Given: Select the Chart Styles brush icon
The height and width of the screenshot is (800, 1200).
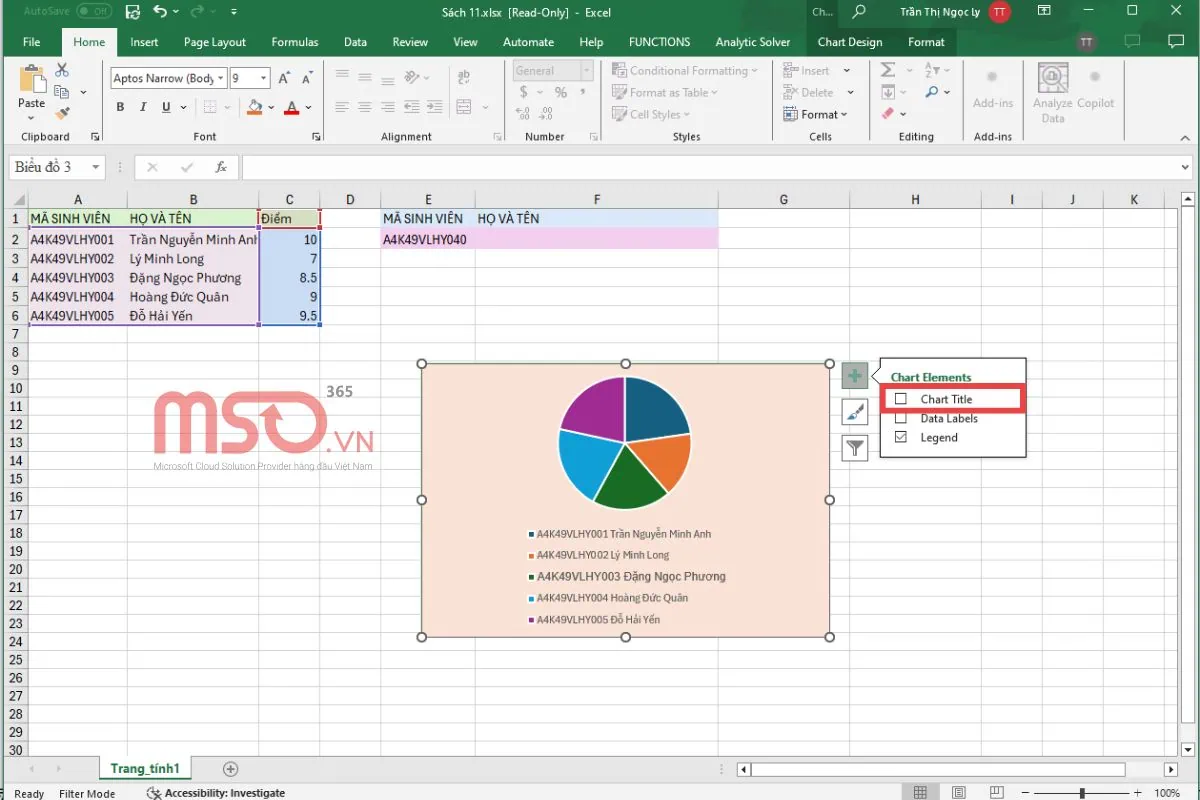Looking at the screenshot, I should (x=854, y=411).
